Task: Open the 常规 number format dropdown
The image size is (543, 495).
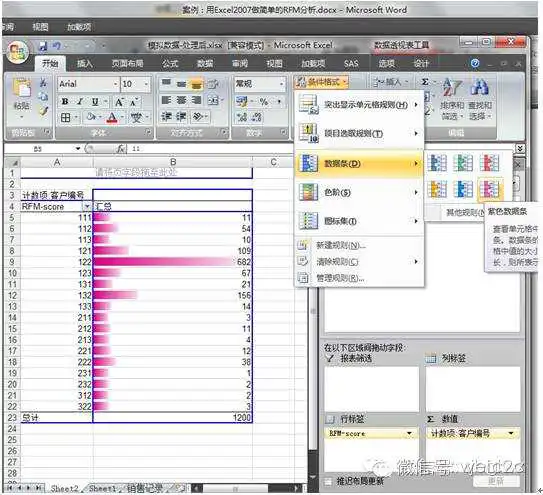Action: 282,83
